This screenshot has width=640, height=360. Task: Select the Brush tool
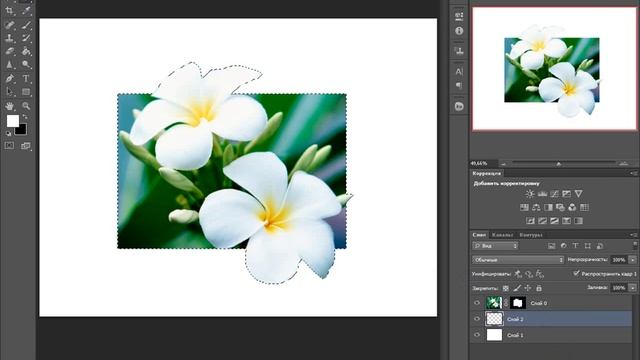[26, 25]
